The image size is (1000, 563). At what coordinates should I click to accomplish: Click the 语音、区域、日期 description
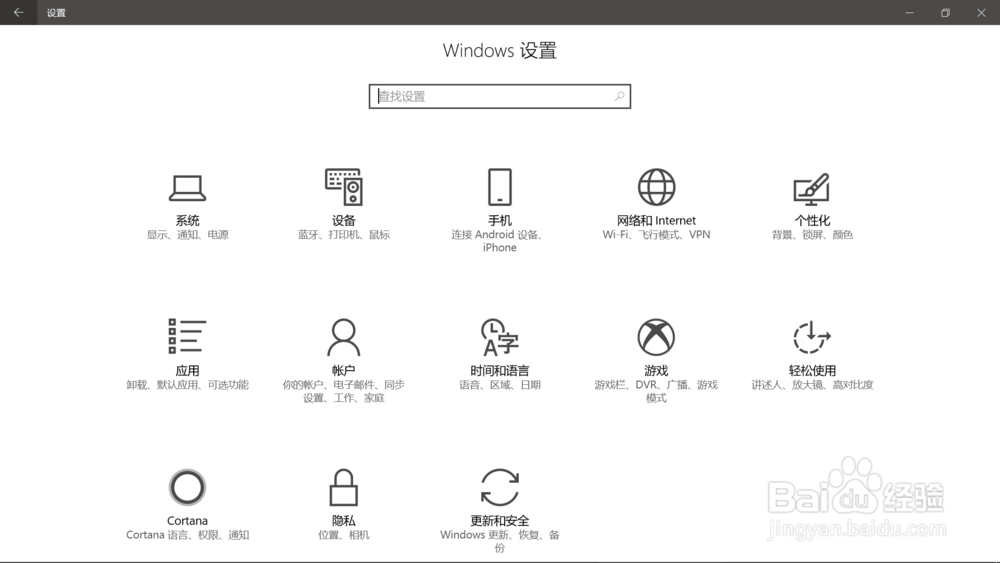tap(499, 384)
